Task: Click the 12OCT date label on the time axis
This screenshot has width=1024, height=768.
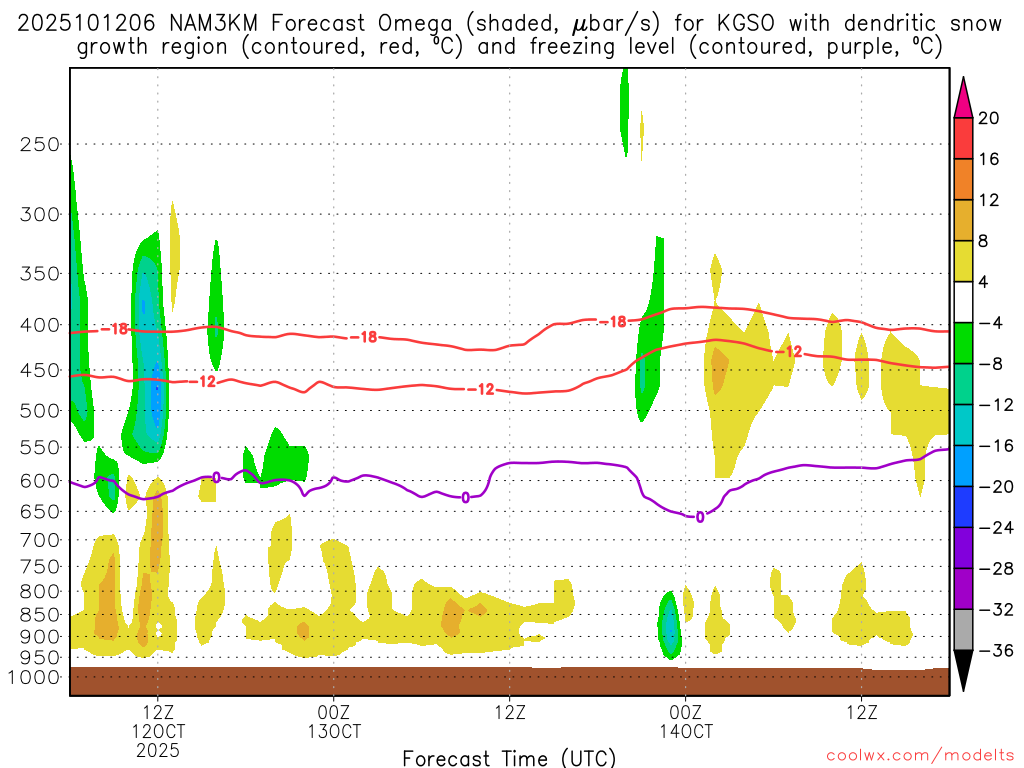Action: tap(158, 731)
